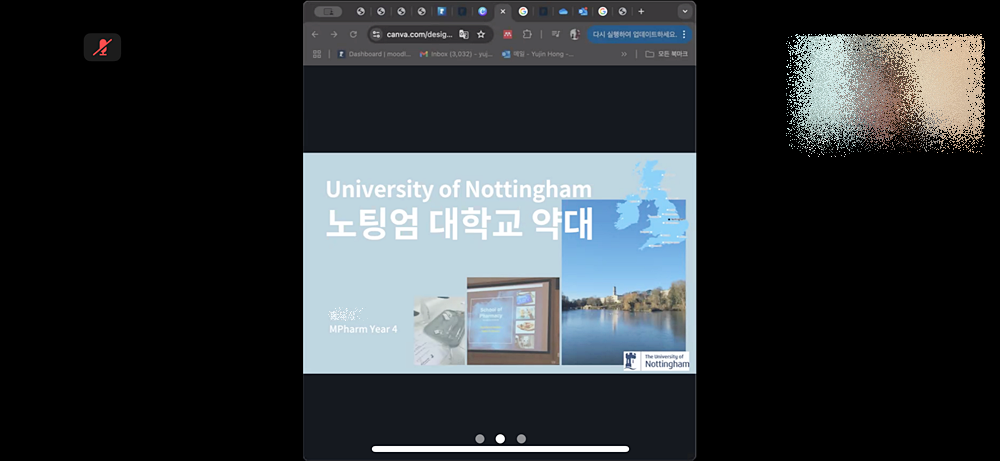Select the University of Nottingham title text
This screenshot has height=461, width=1000.
click(459, 189)
